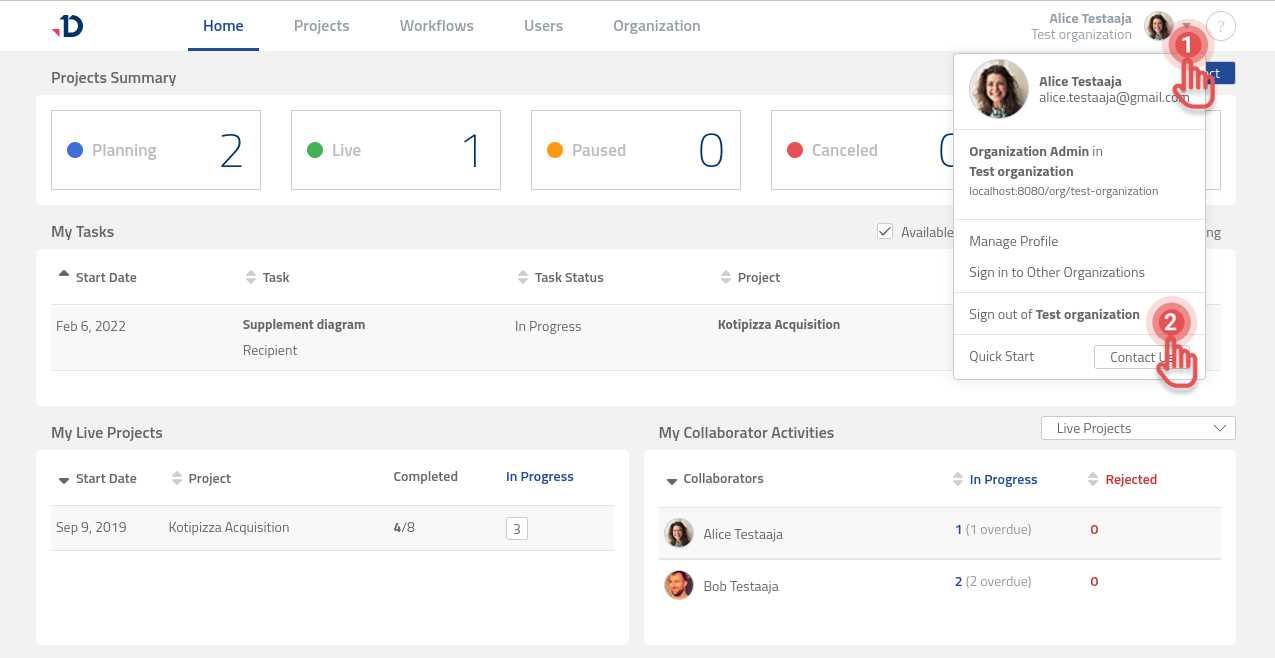The height and width of the screenshot is (658, 1275).
Task: Sort My Tasks by Task Status icon
Action: [523, 277]
